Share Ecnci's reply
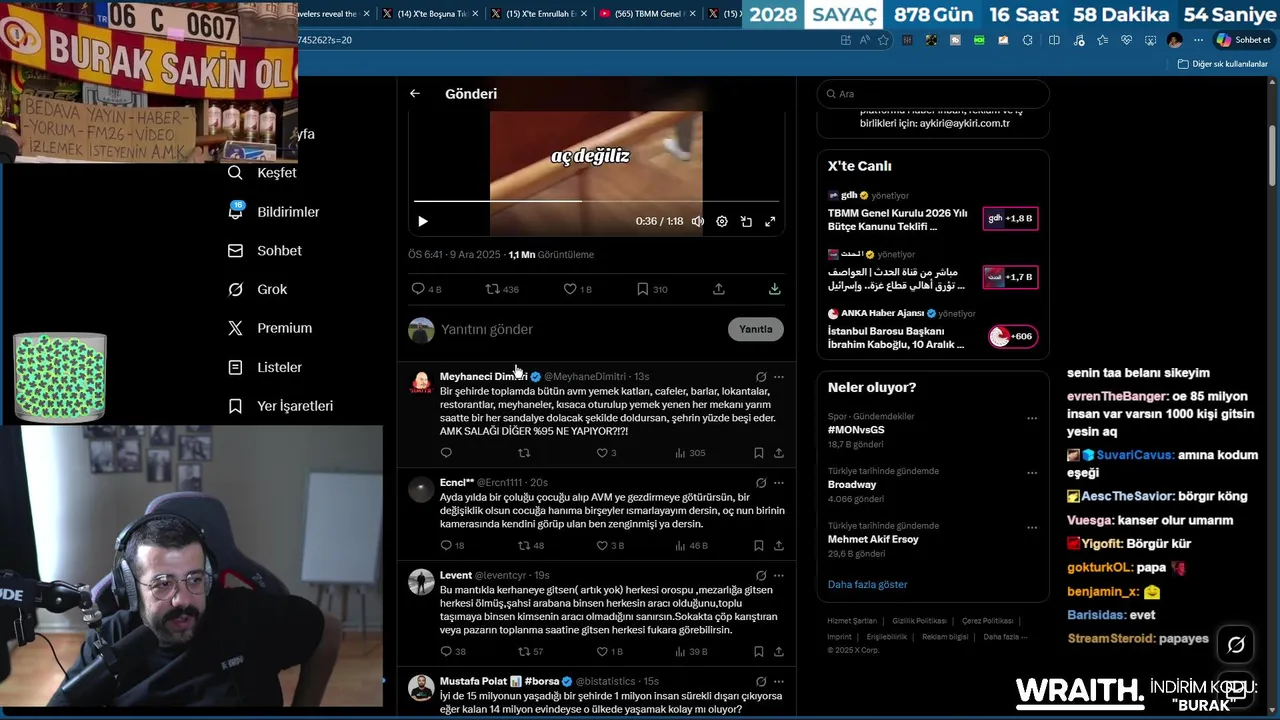Viewport: 1280px width, 720px height. coord(778,546)
